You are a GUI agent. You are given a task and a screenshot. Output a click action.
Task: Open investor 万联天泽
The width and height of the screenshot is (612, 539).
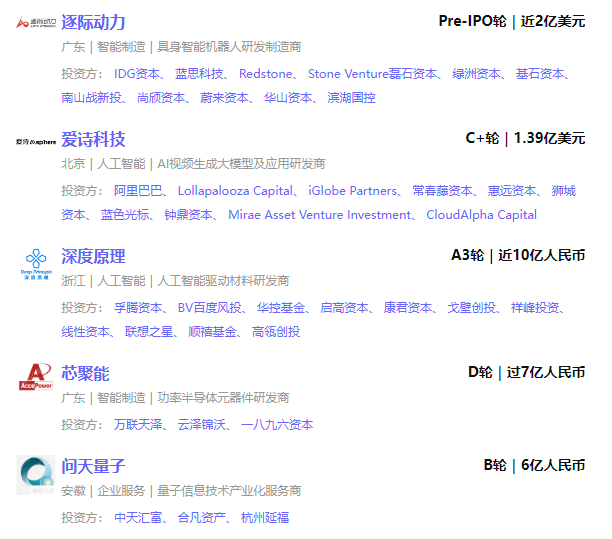pyautogui.click(x=138, y=425)
